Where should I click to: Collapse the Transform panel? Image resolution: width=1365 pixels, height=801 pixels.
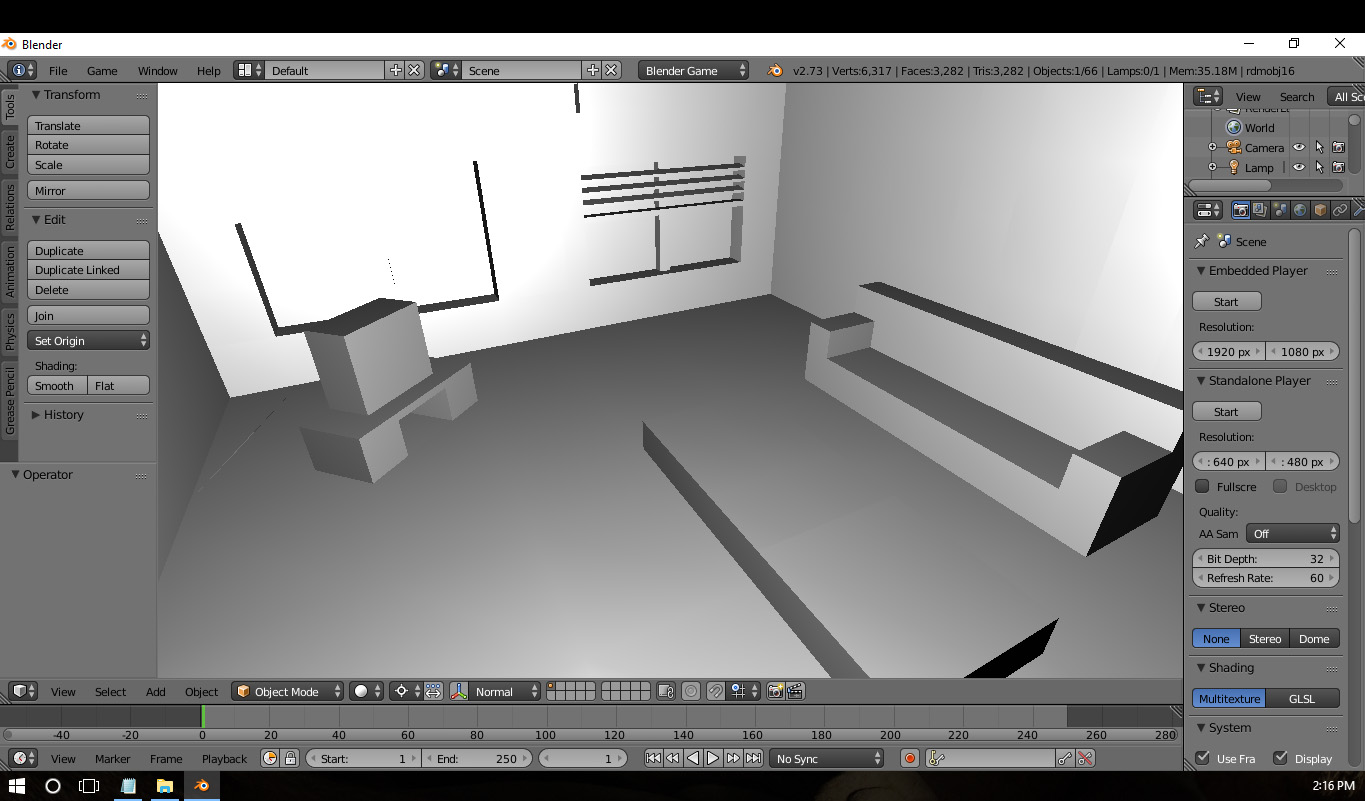(36, 94)
